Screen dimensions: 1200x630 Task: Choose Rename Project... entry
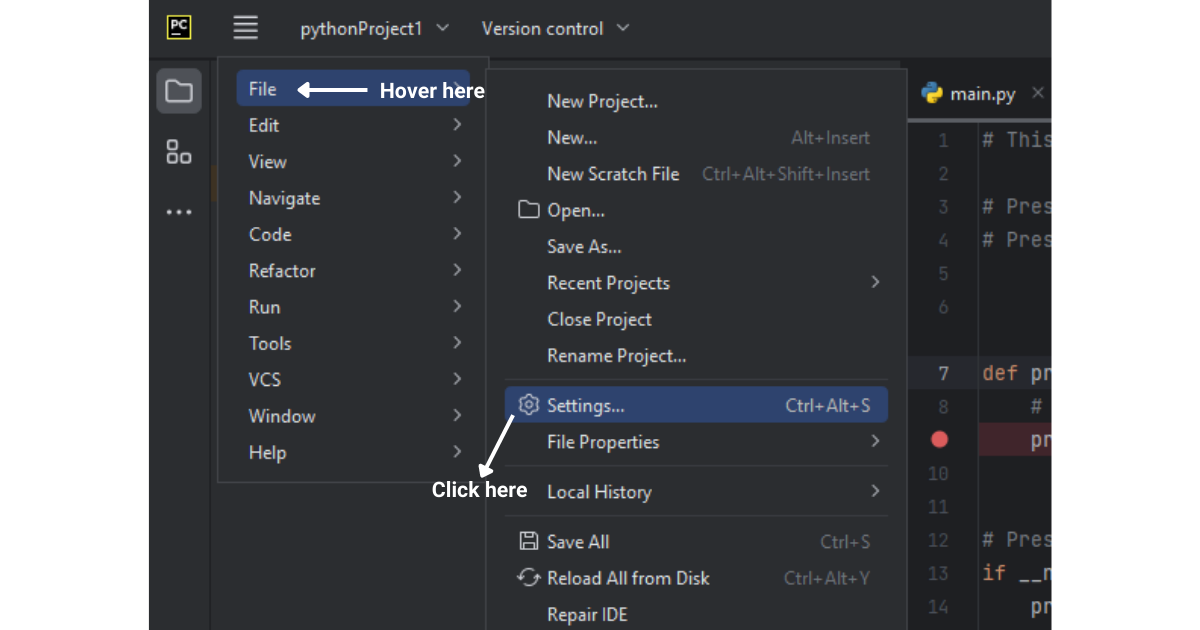pyautogui.click(x=696, y=355)
